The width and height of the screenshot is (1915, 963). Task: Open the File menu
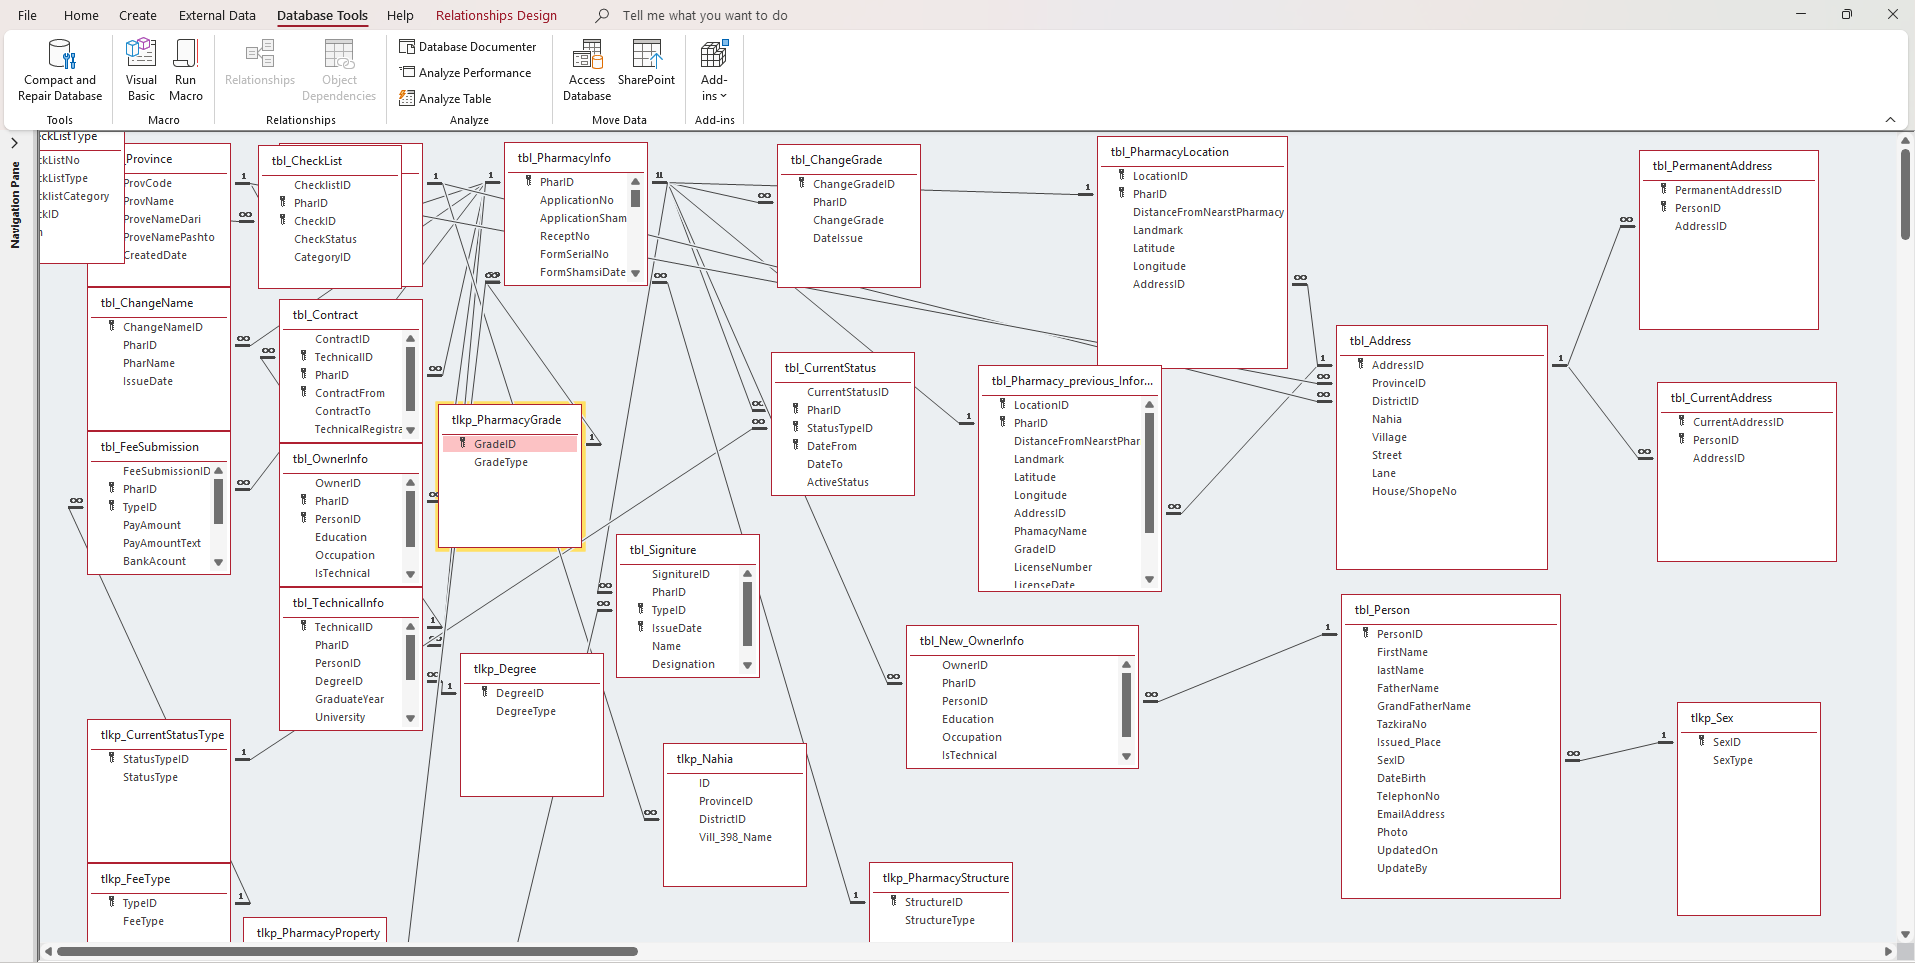pyautogui.click(x=28, y=16)
